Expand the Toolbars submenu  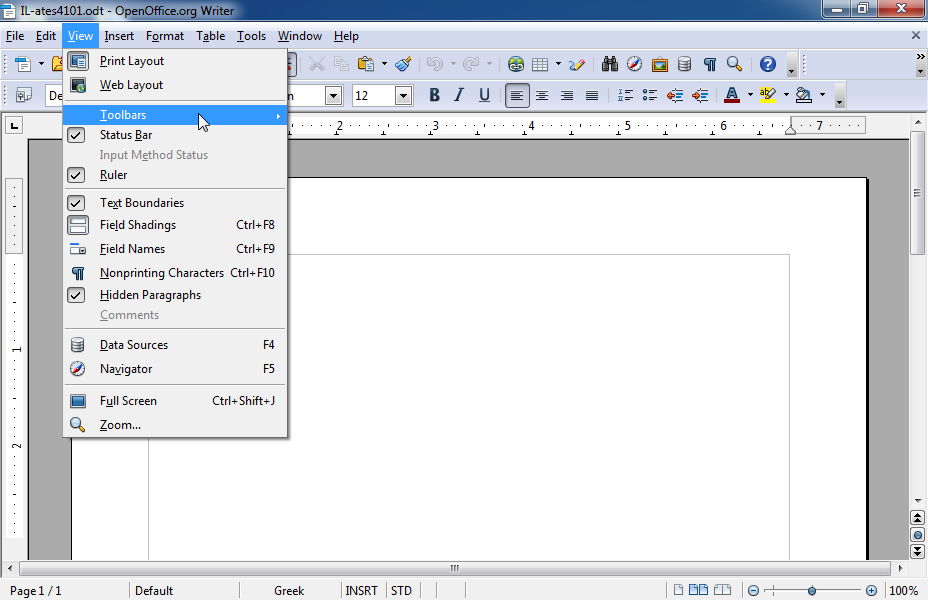click(175, 115)
